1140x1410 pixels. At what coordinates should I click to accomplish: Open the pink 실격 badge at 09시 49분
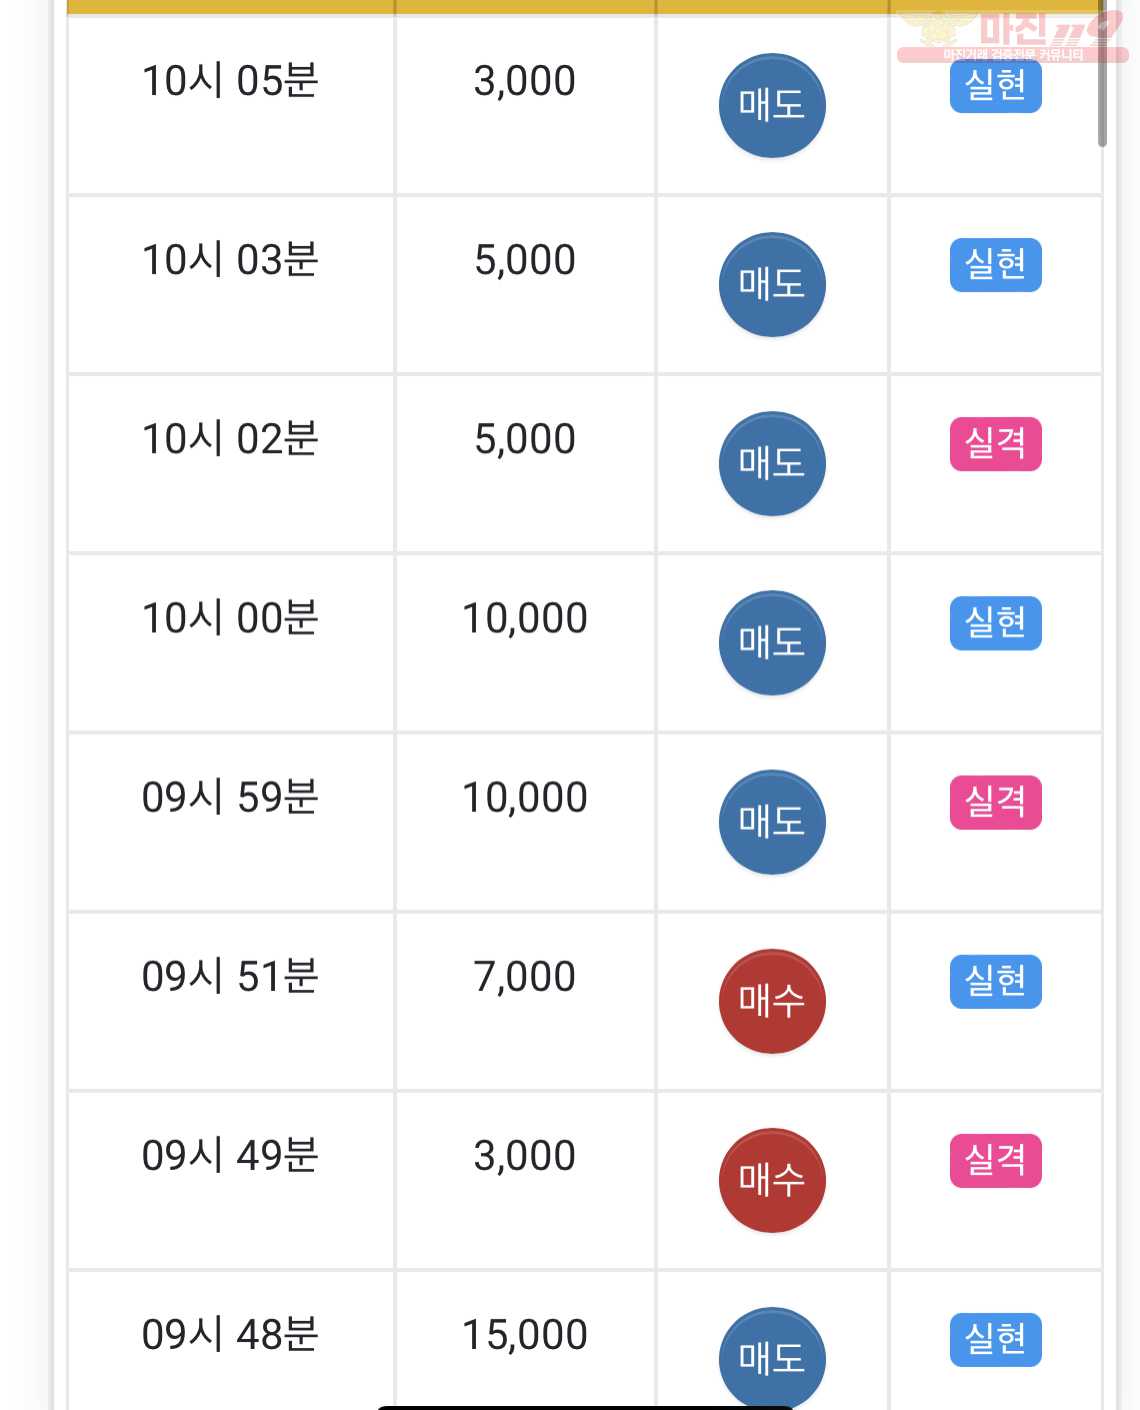click(996, 1160)
